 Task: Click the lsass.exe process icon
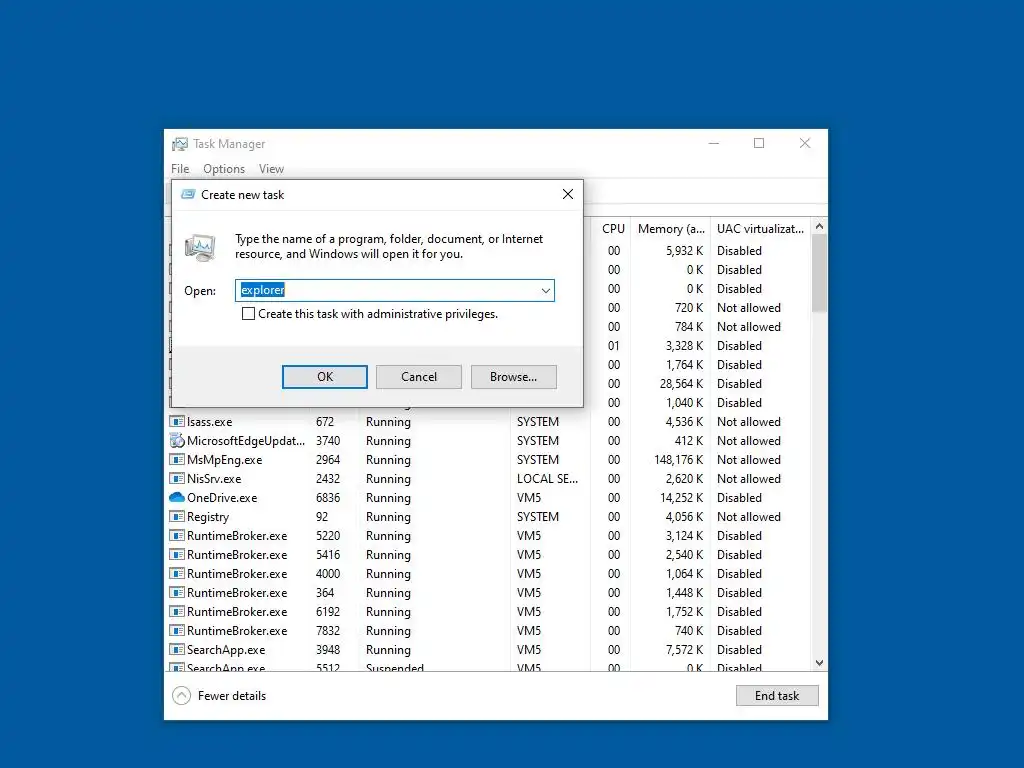click(x=177, y=422)
